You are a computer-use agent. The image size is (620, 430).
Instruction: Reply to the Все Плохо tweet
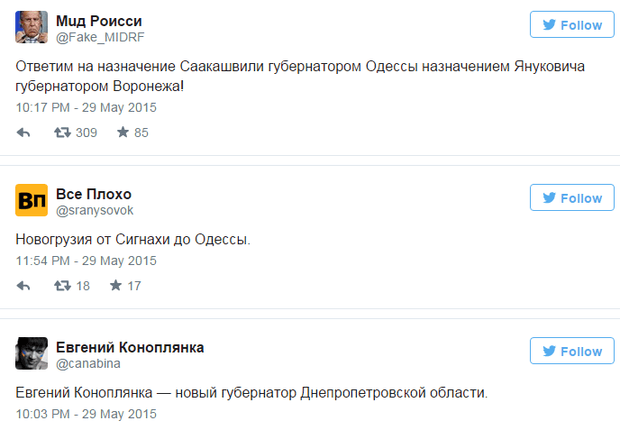point(24,285)
